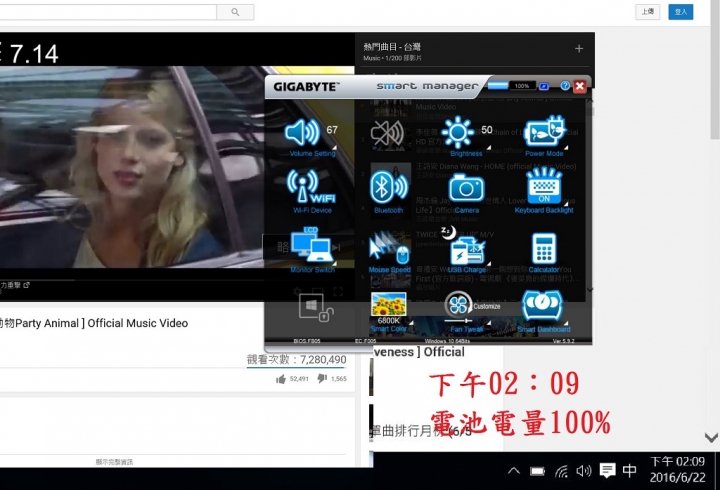
Task: Toggle the Camera device icon
Action: [466, 188]
